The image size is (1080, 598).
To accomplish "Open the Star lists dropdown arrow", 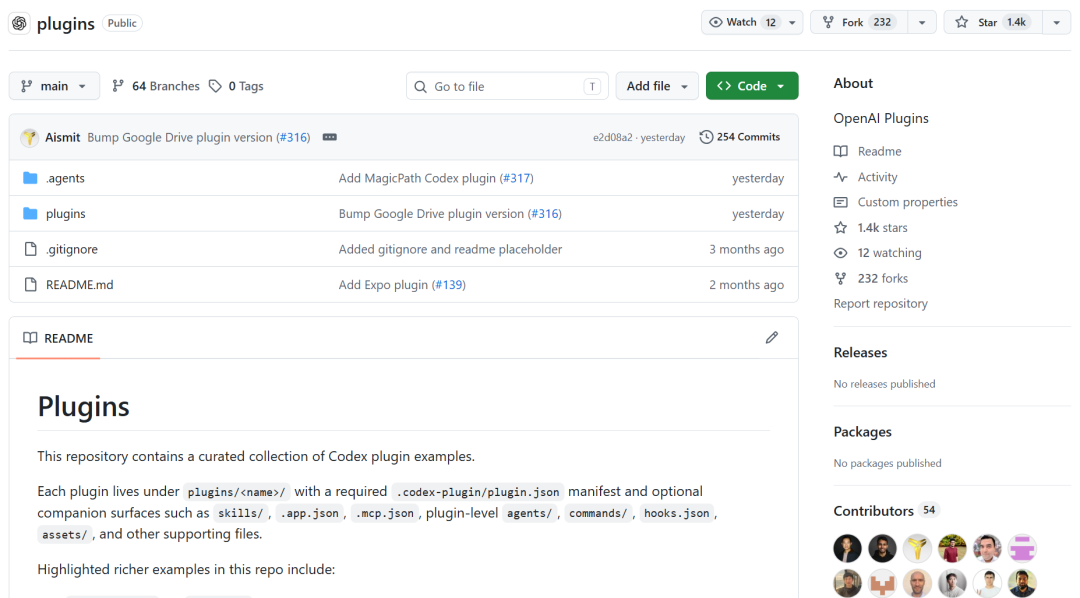I will coord(1057,22).
